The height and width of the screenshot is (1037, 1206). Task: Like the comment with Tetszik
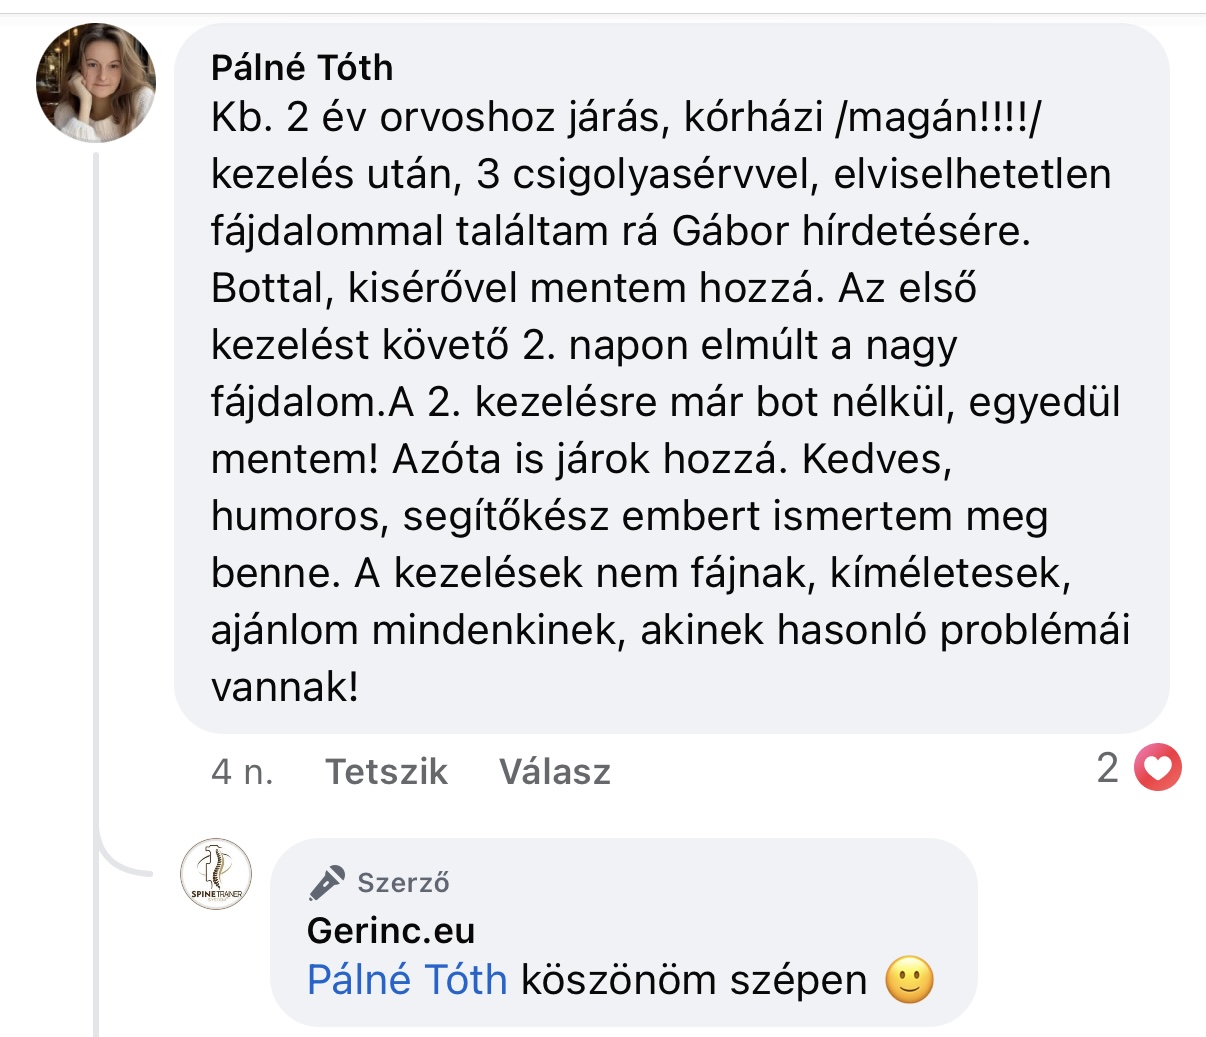click(x=386, y=772)
